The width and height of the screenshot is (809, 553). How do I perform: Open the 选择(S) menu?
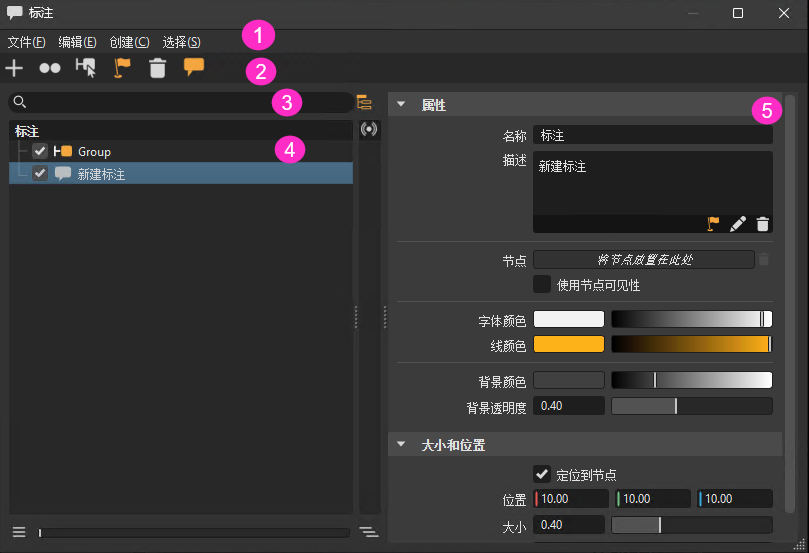point(182,42)
